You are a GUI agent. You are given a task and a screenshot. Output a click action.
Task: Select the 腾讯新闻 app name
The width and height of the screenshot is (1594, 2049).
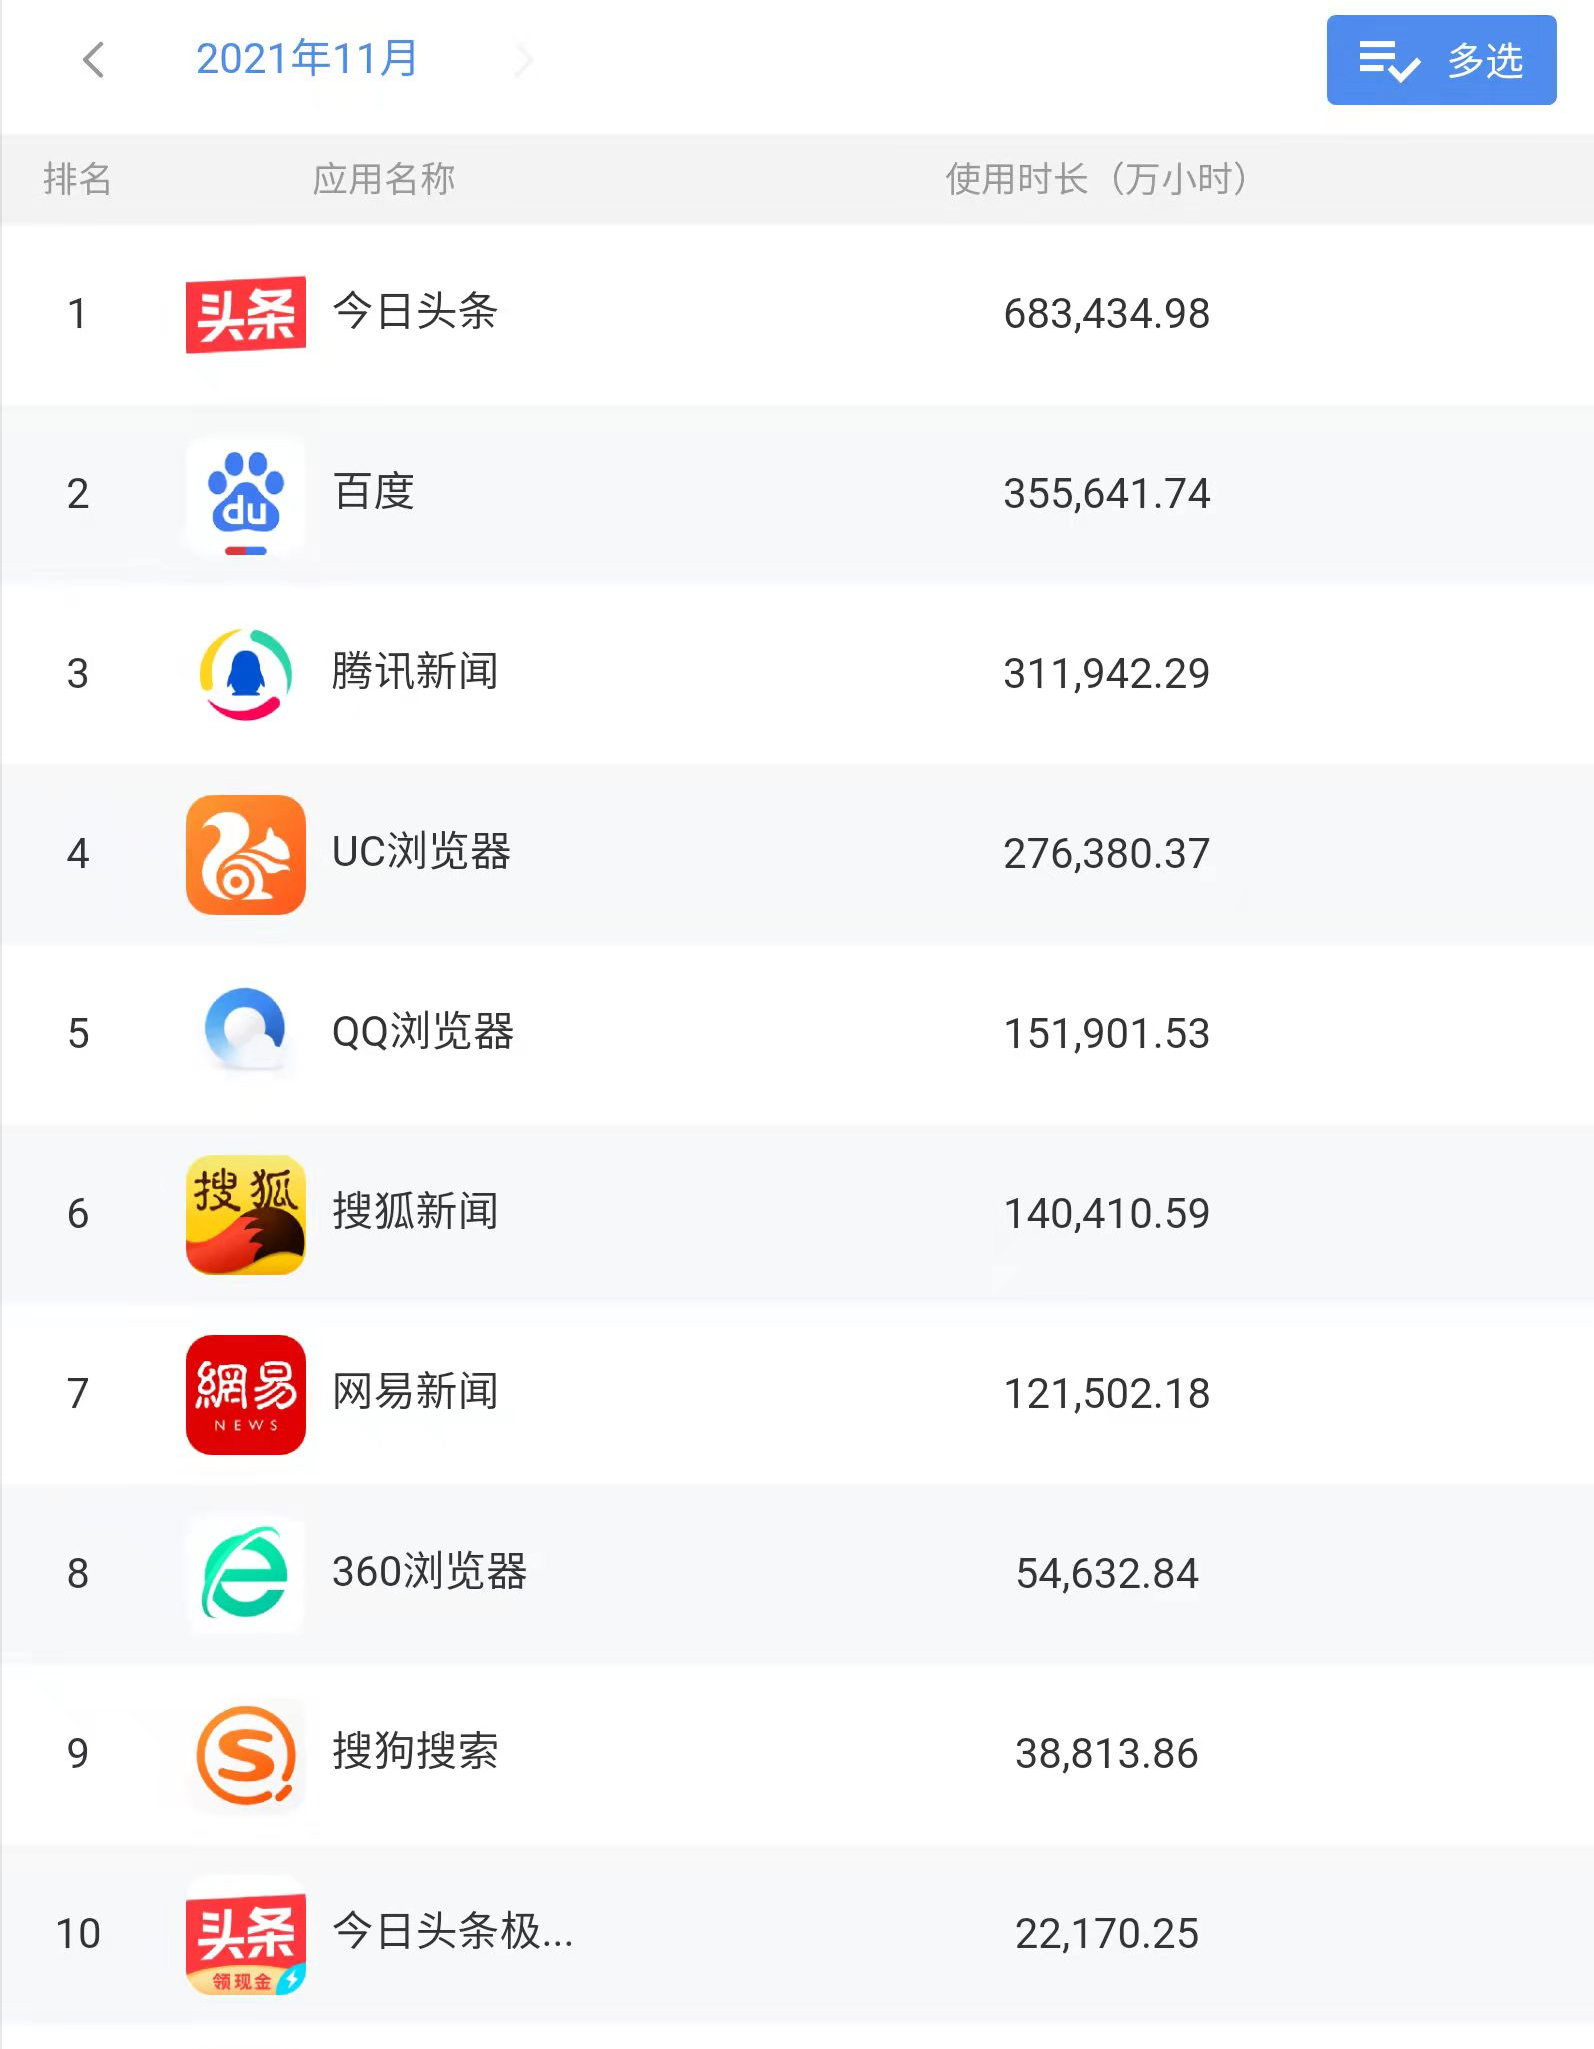pyautogui.click(x=415, y=672)
